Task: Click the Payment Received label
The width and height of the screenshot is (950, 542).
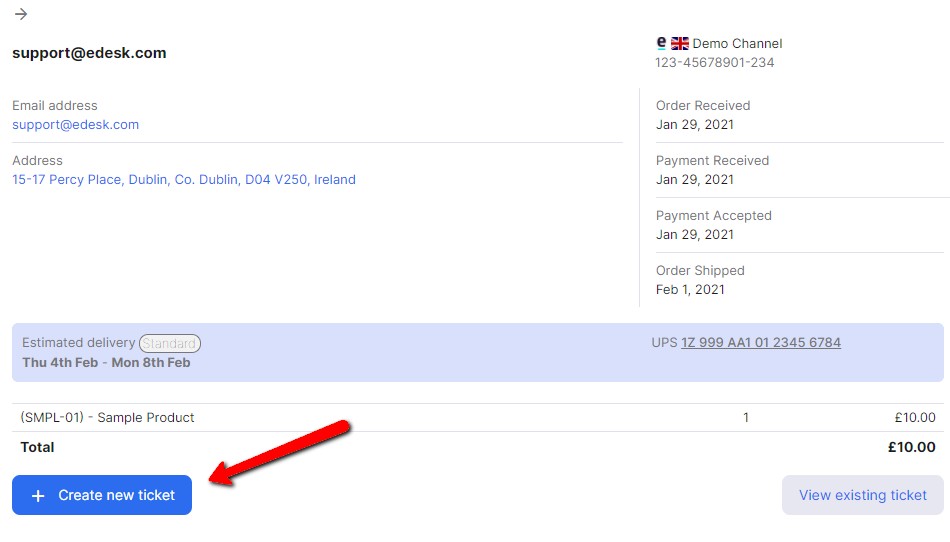Action: (x=712, y=160)
